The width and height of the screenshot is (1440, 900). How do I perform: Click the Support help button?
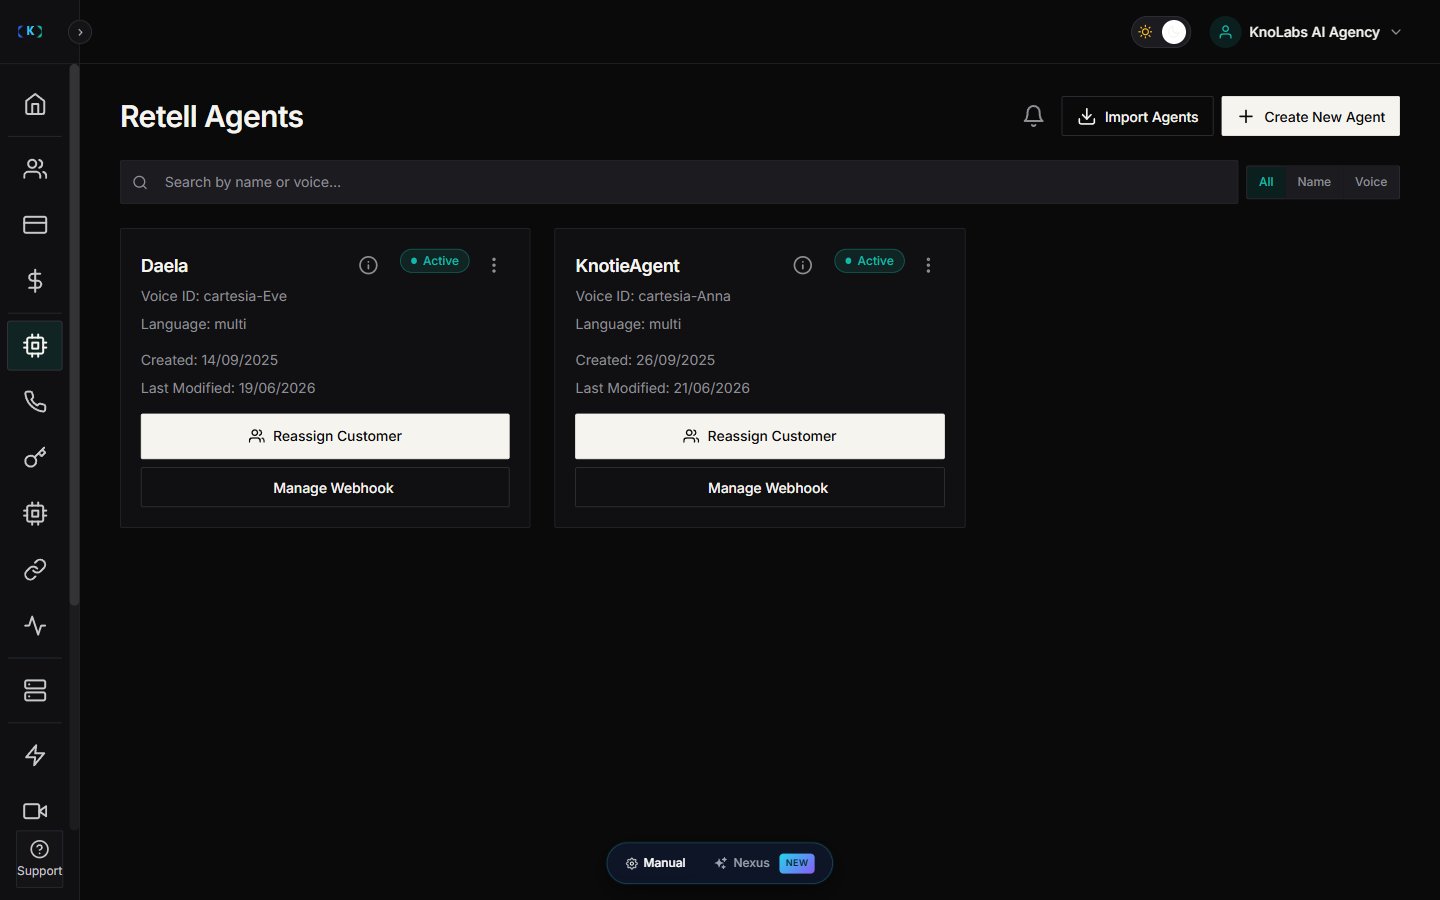click(39, 859)
